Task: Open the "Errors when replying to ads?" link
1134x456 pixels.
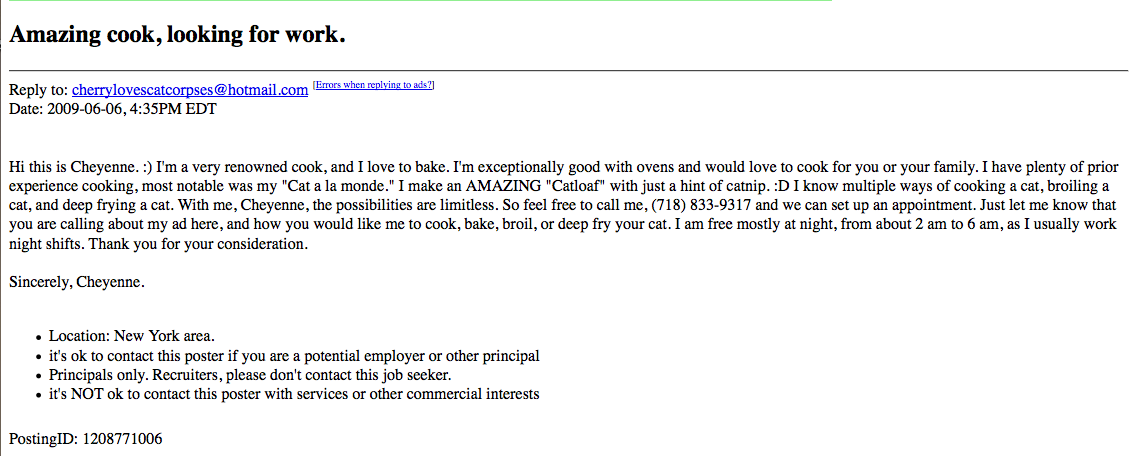Action: coord(373,85)
